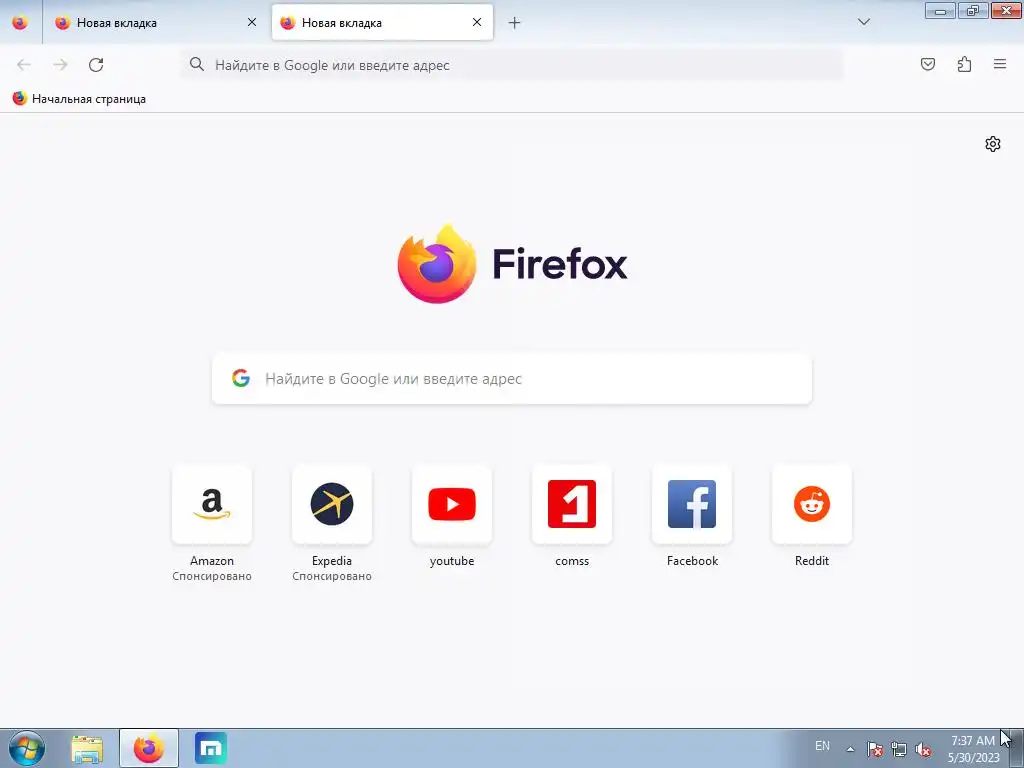The height and width of the screenshot is (768, 1024).
Task: Focus the Google search box on page
Action: click(x=511, y=379)
